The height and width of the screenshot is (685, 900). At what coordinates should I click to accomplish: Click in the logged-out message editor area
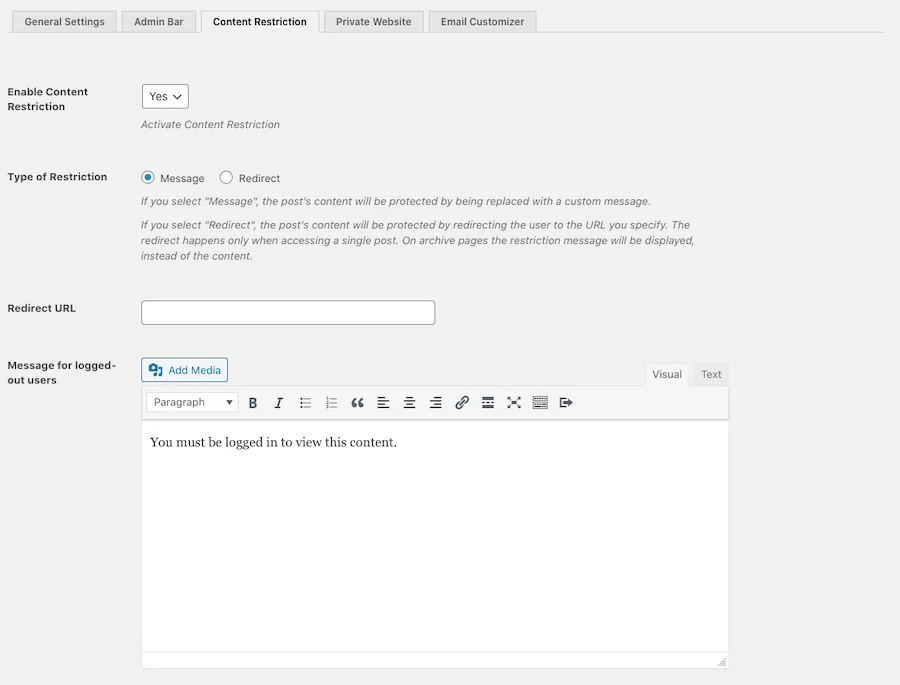click(435, 536)
